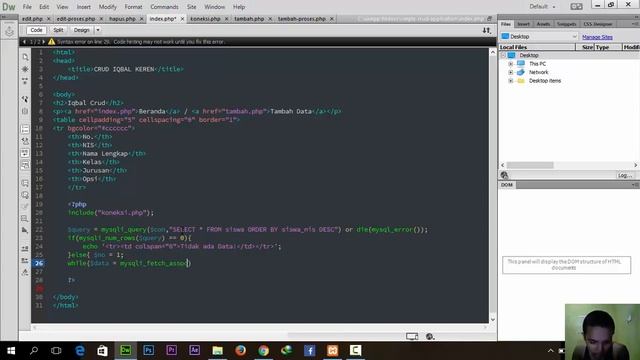Expand the This PC tree node
Screen dimensions: 640x360
point(510,64)
